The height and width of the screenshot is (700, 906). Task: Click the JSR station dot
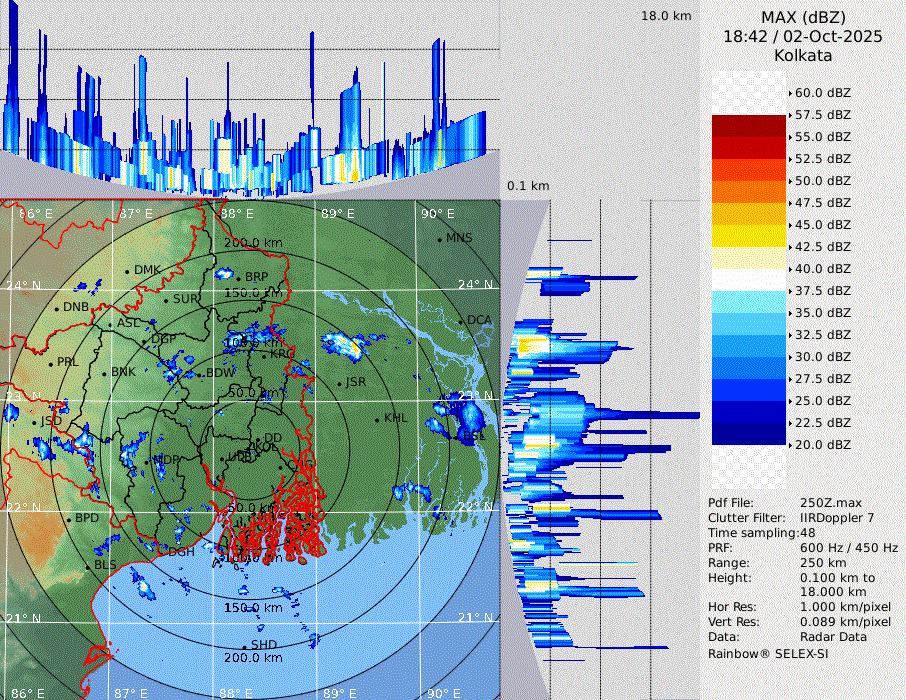coord(339,383)
